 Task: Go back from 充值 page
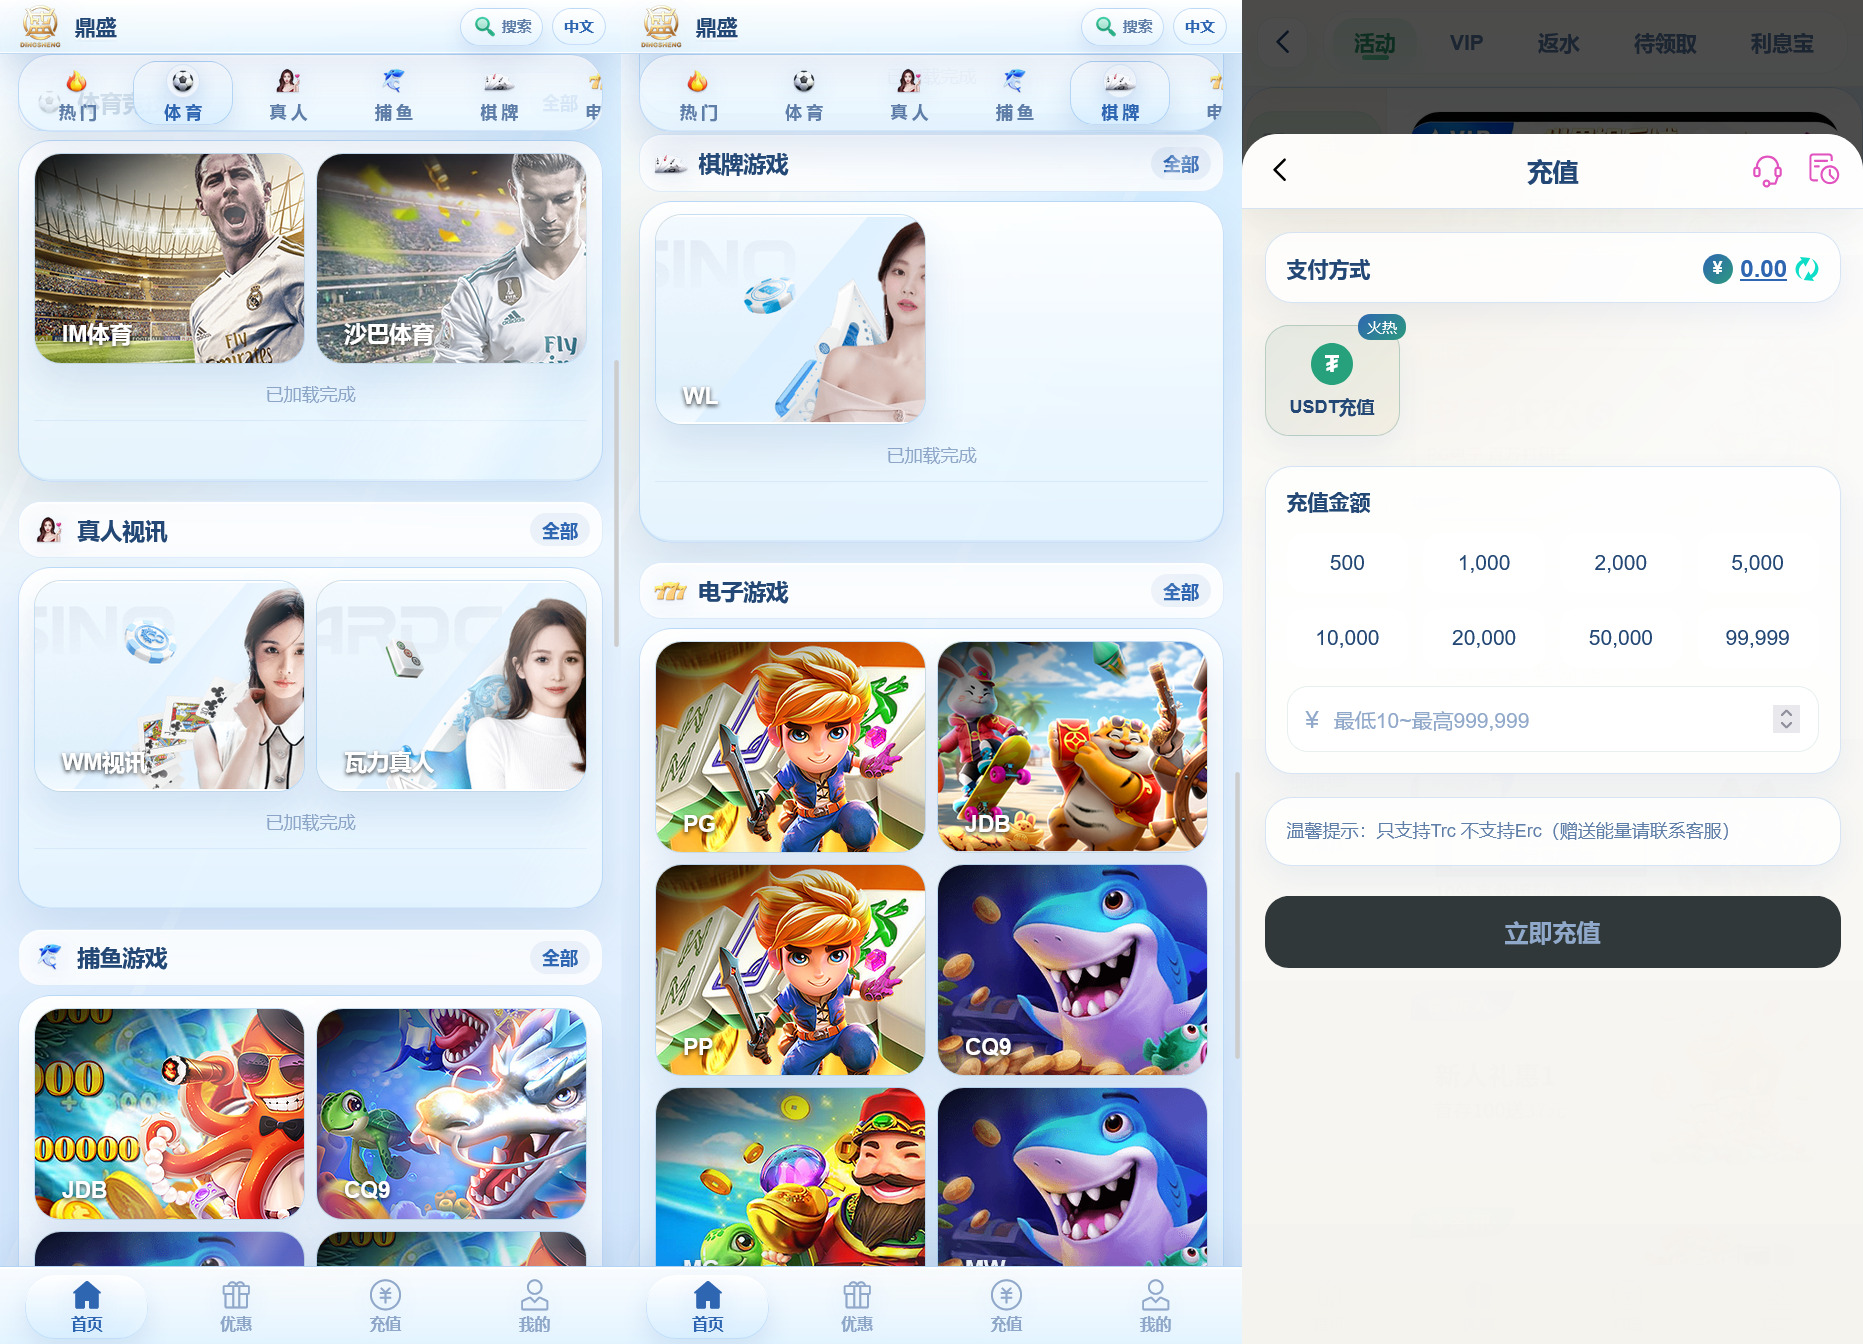click(x=1280, y=170)
